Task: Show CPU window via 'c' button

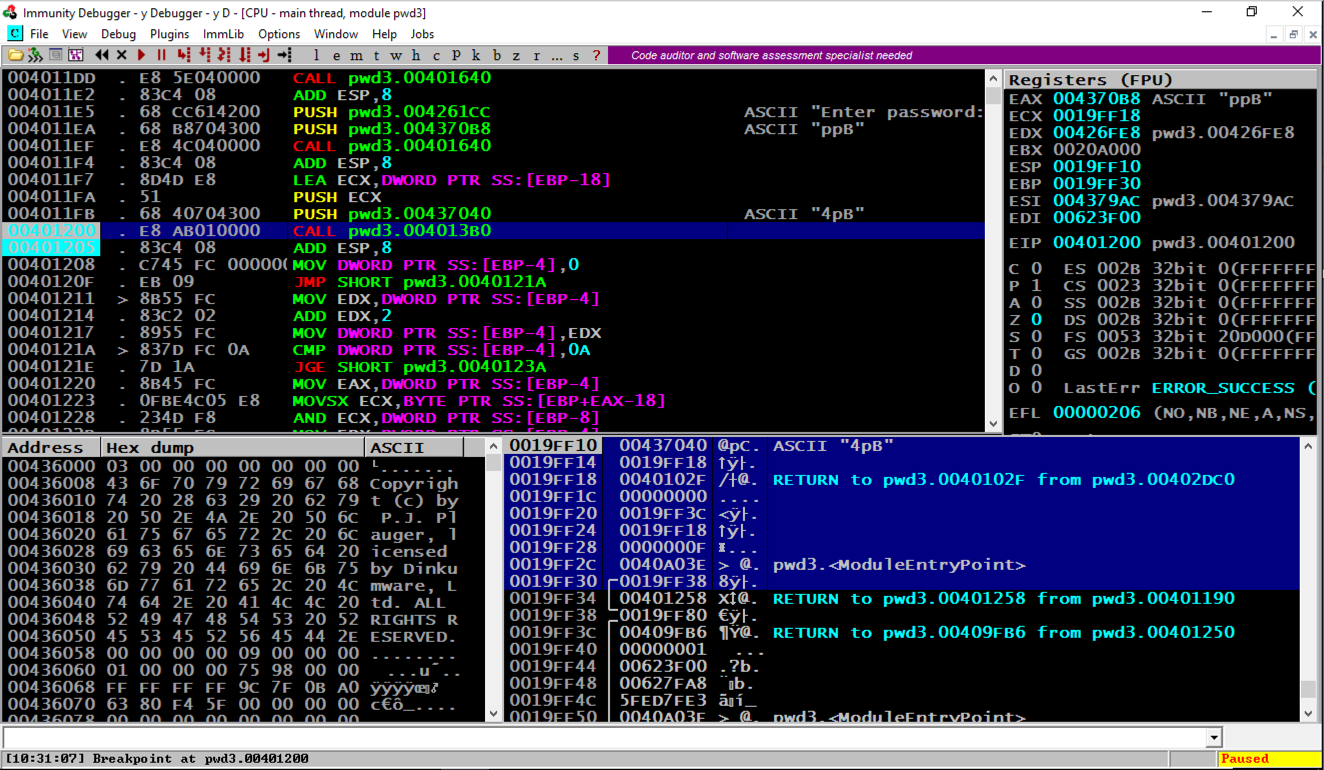Action: [437, 55]
